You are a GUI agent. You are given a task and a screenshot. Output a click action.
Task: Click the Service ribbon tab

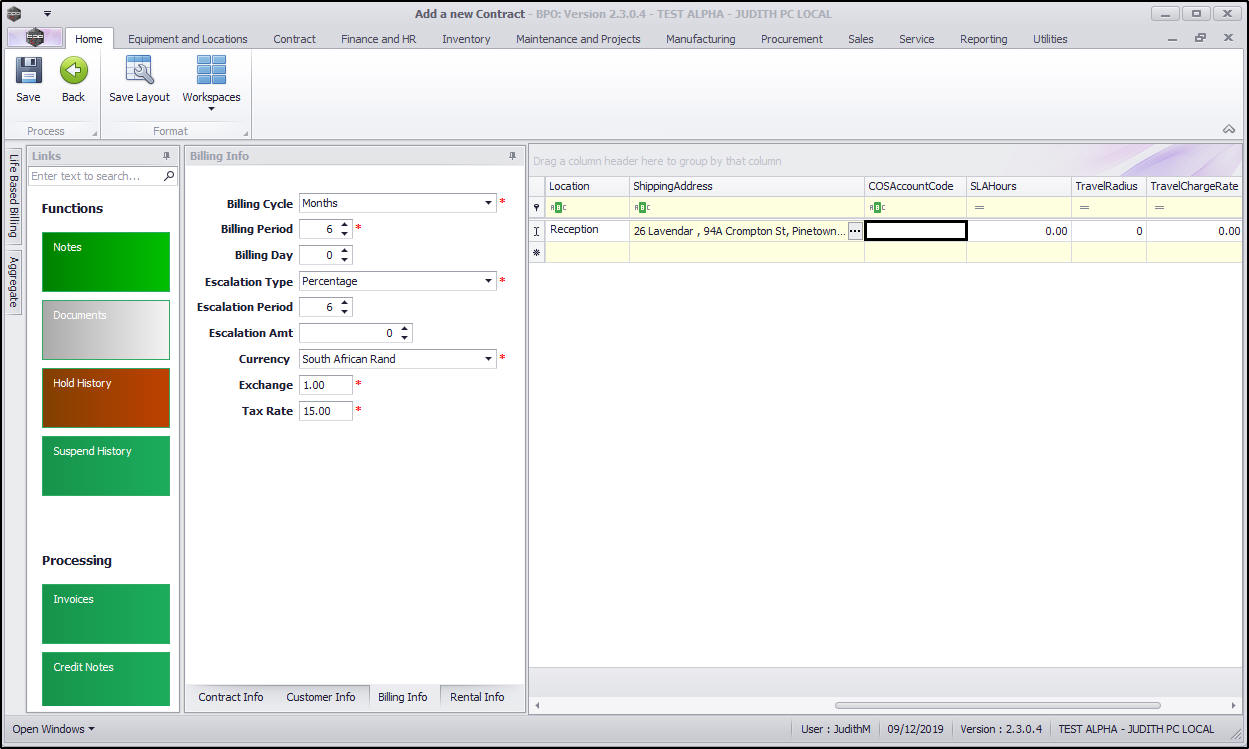point(916,39)
